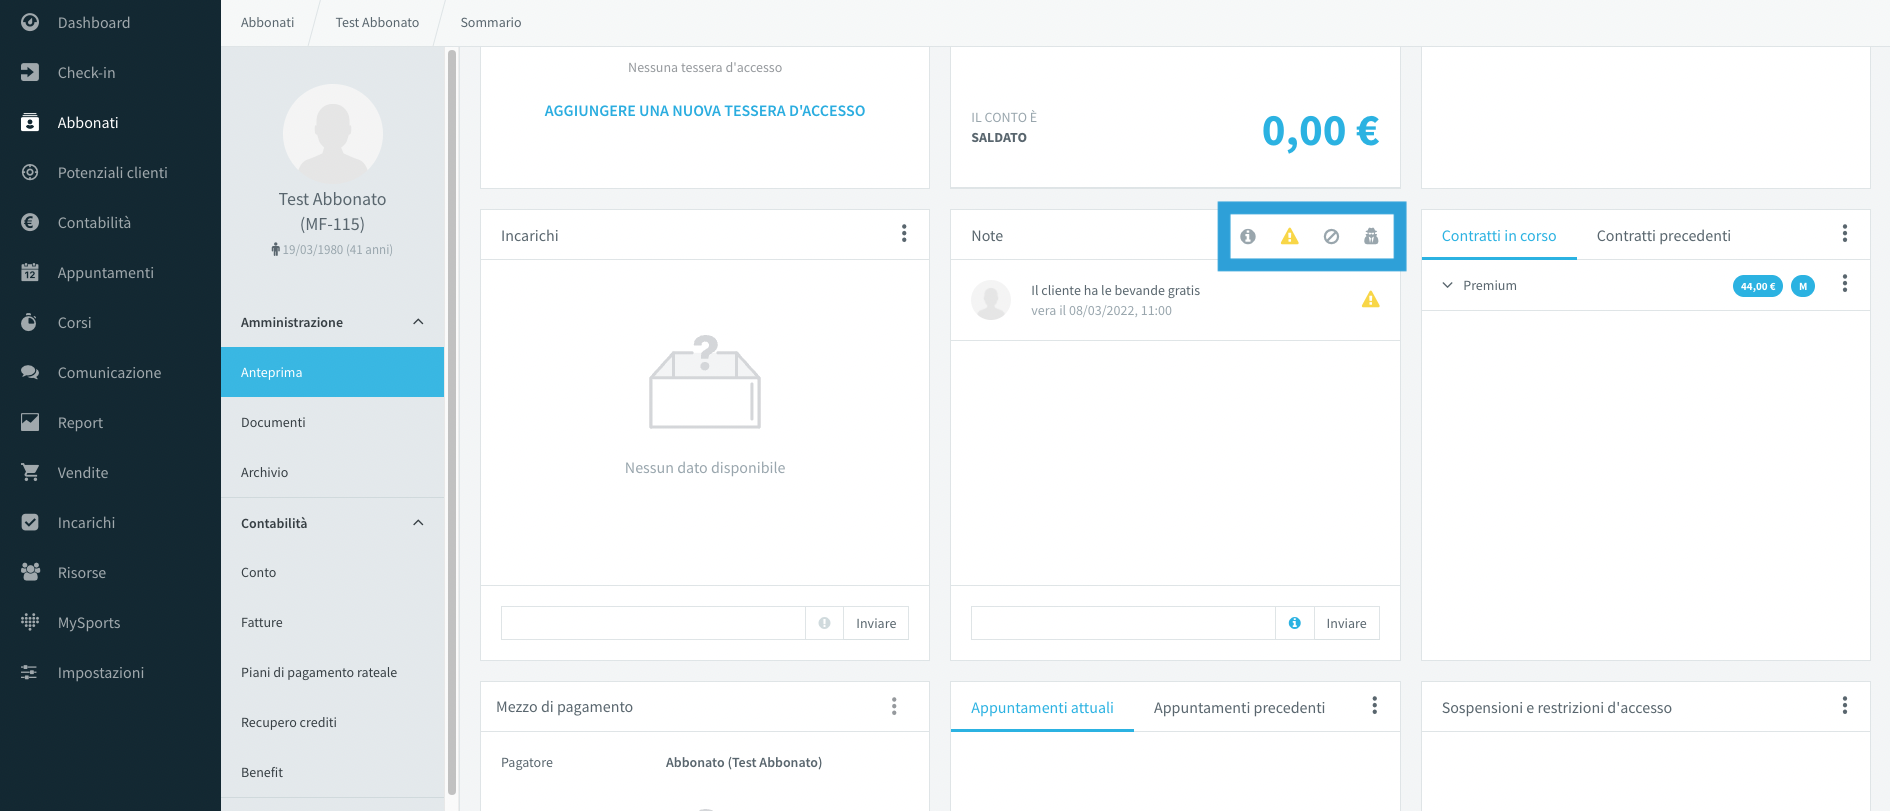Open the Premium contract three-dot menu
This screenshot has height=811, width=1890.
point(1845,284)
